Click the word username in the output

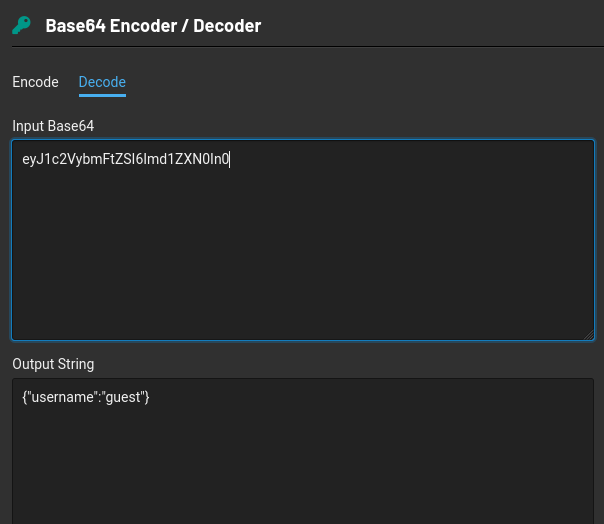coord(62,397)
